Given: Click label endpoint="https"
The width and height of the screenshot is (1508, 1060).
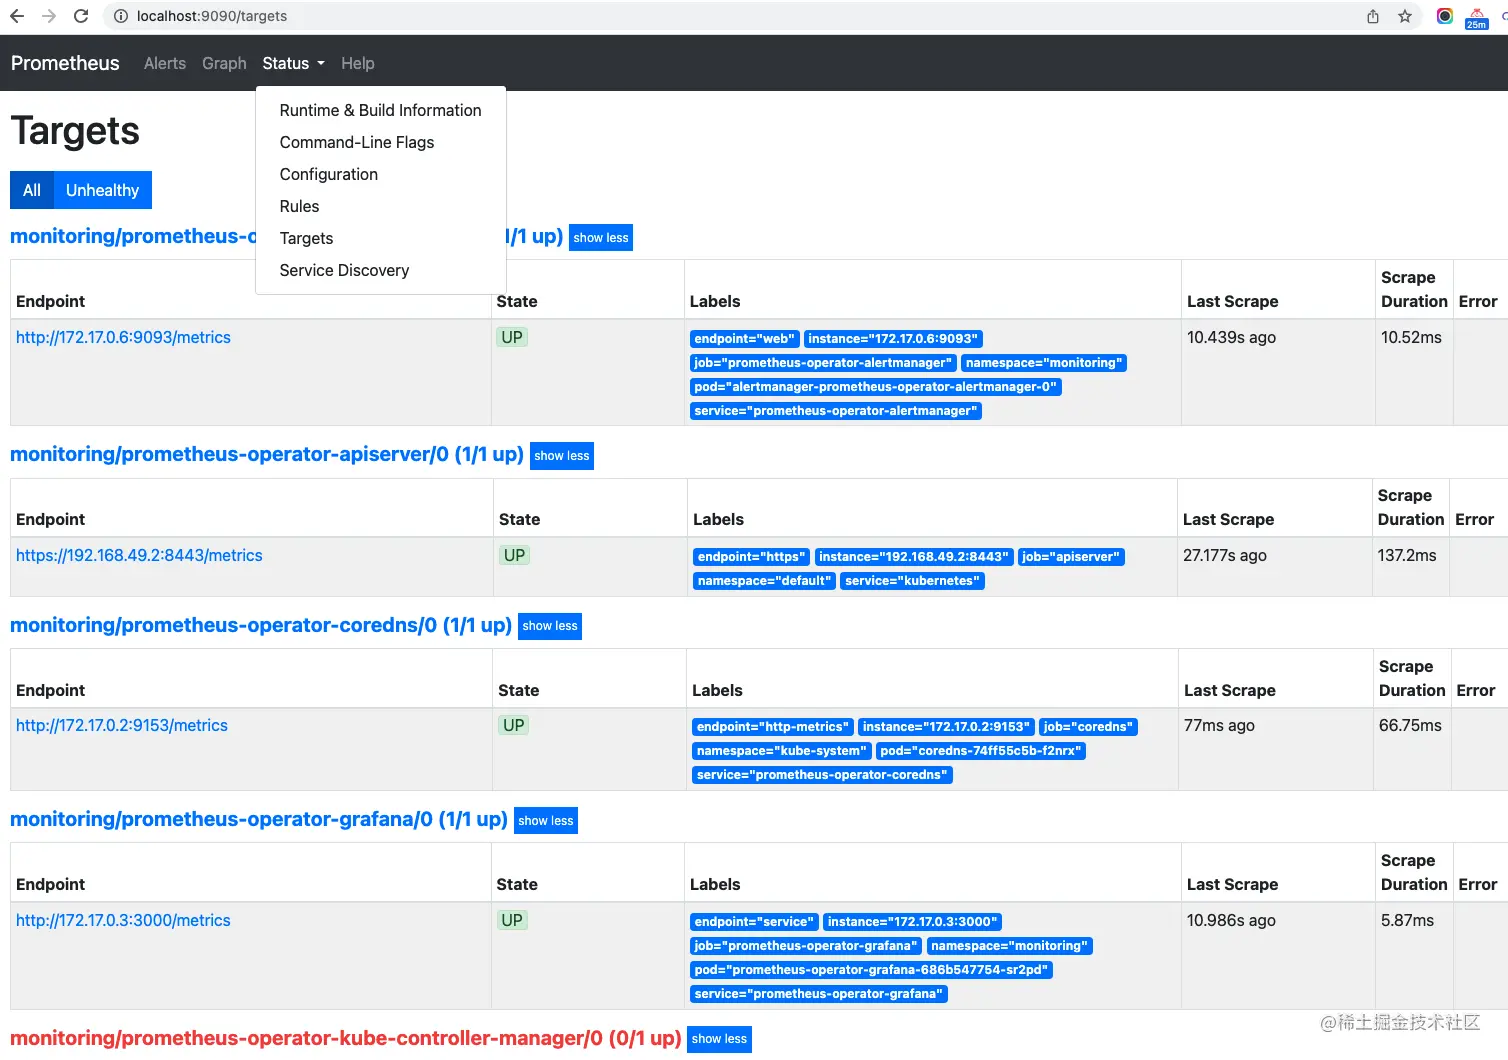Looking at the screenshot, I should pos(752,557).
